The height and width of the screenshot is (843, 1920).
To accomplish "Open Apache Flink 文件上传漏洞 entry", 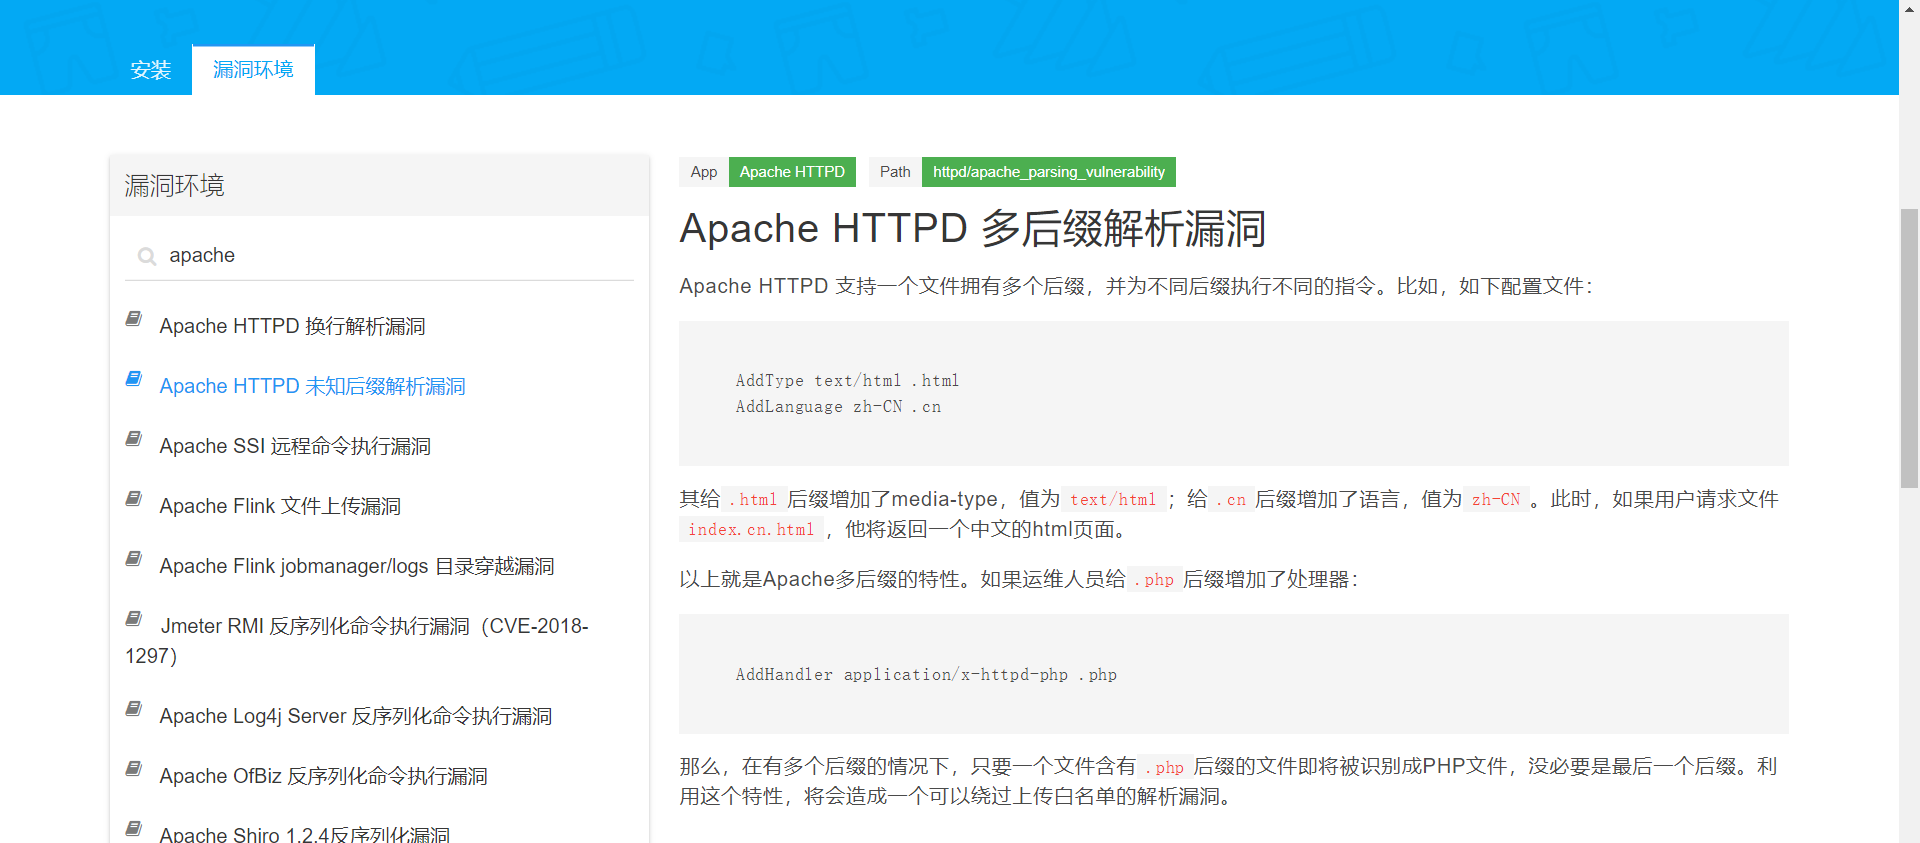I will pyautogui.click(x=280, y=506).
